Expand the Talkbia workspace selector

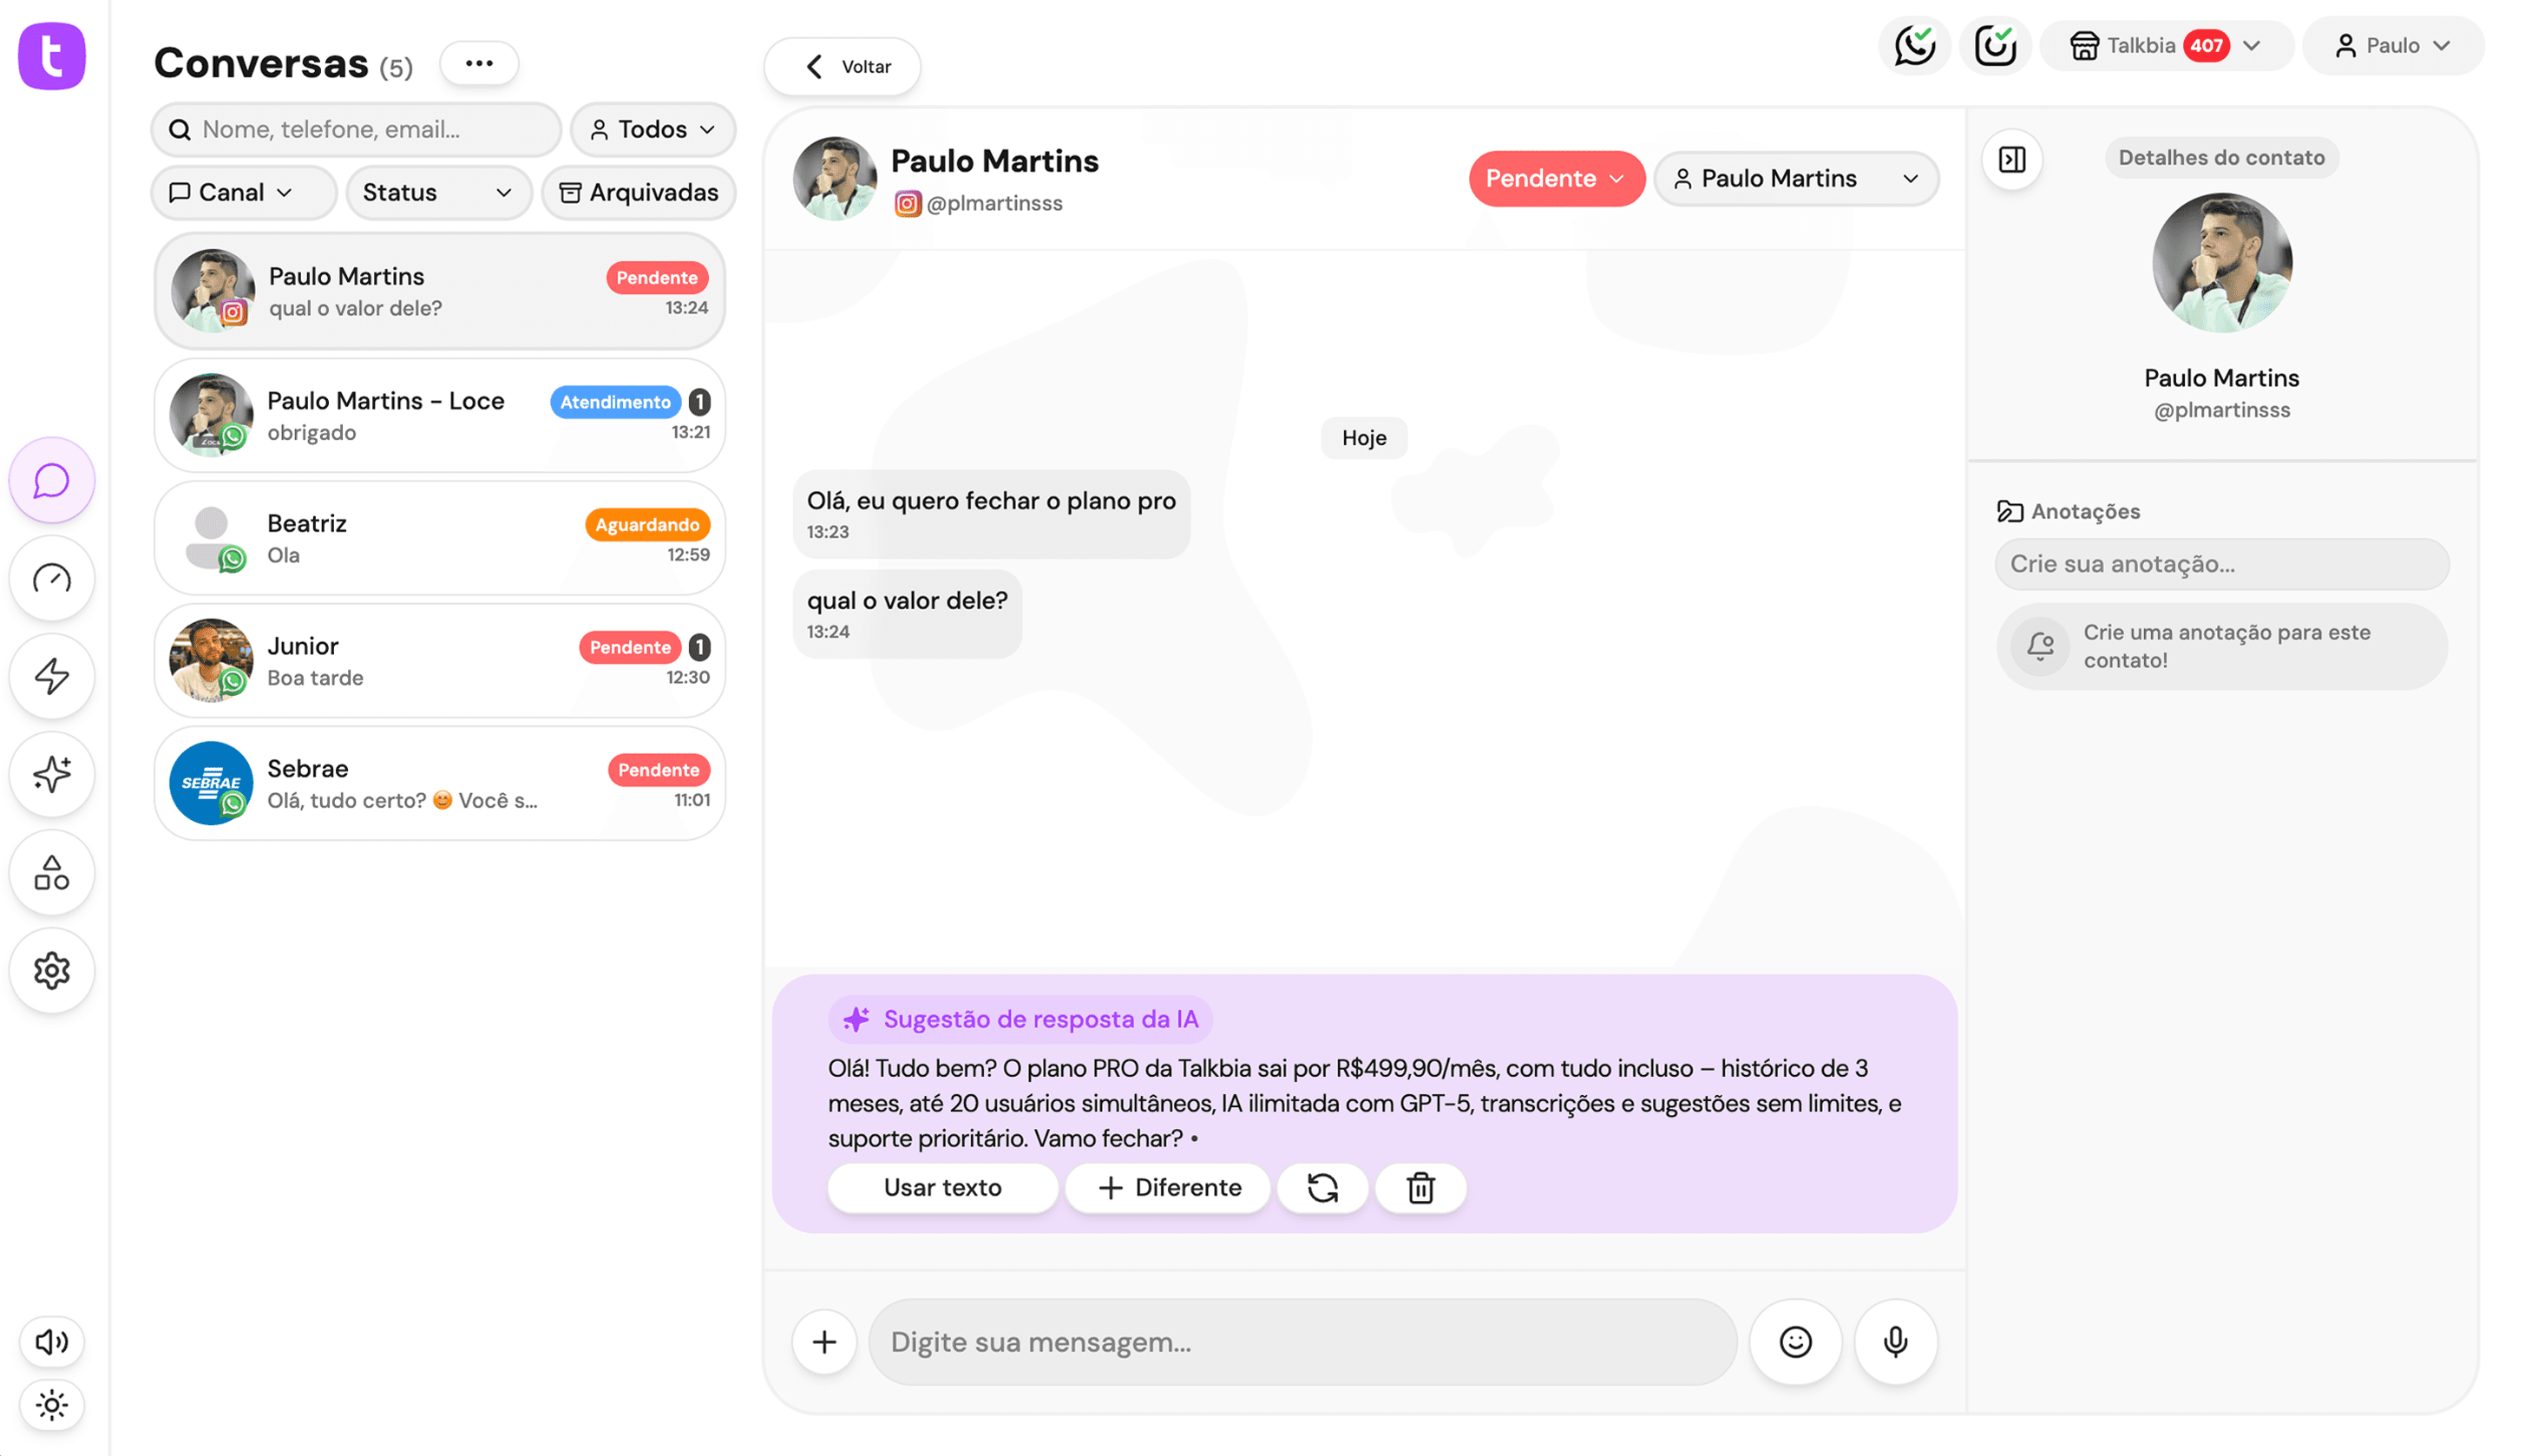[x=2166, y=45]
